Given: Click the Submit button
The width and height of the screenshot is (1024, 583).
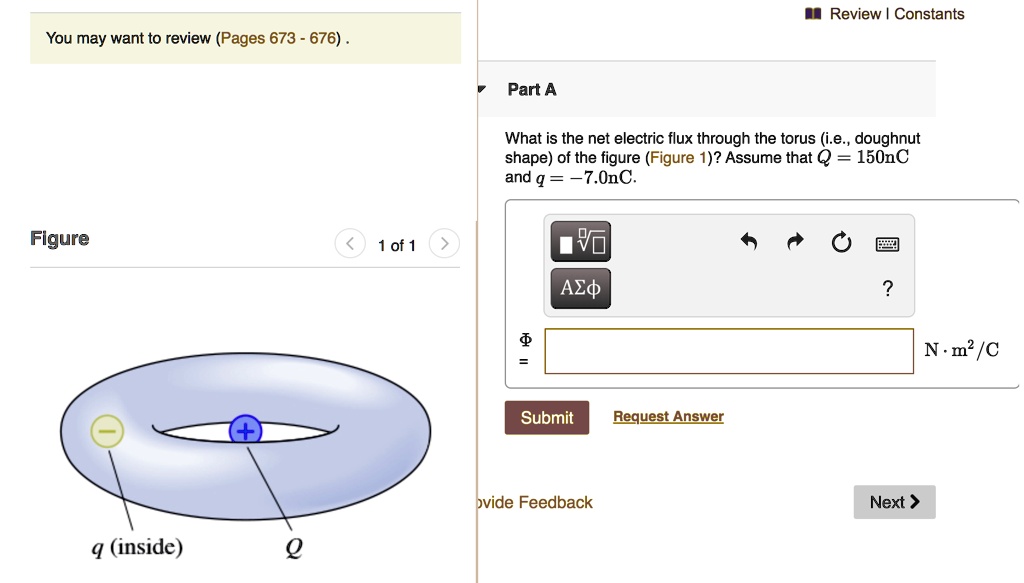Looking at the screenshot, I should [547, 418].
